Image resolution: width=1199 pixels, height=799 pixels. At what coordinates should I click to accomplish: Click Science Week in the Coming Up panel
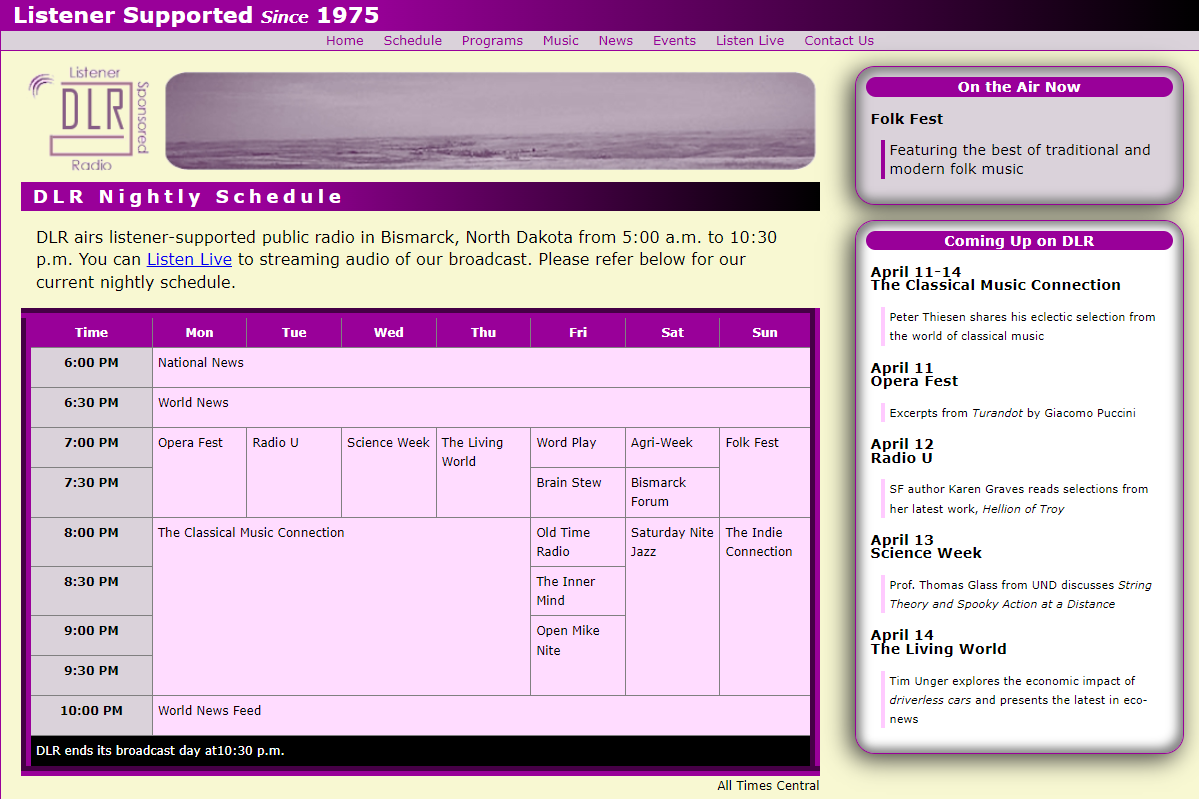(x=925, y=553)
